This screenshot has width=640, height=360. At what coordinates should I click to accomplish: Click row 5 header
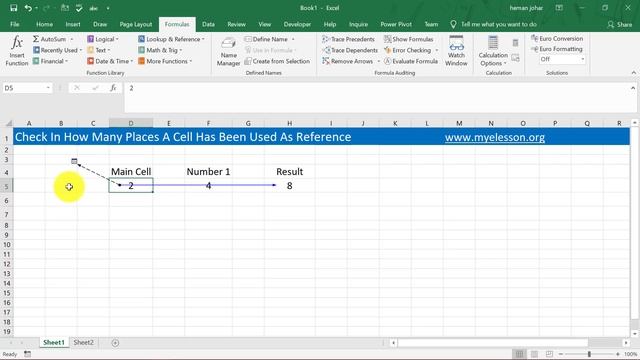[7, 186]
